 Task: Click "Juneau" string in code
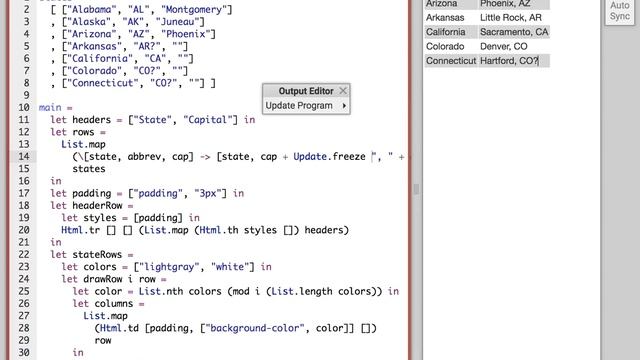pyautogui.click(x=177, y=22)
